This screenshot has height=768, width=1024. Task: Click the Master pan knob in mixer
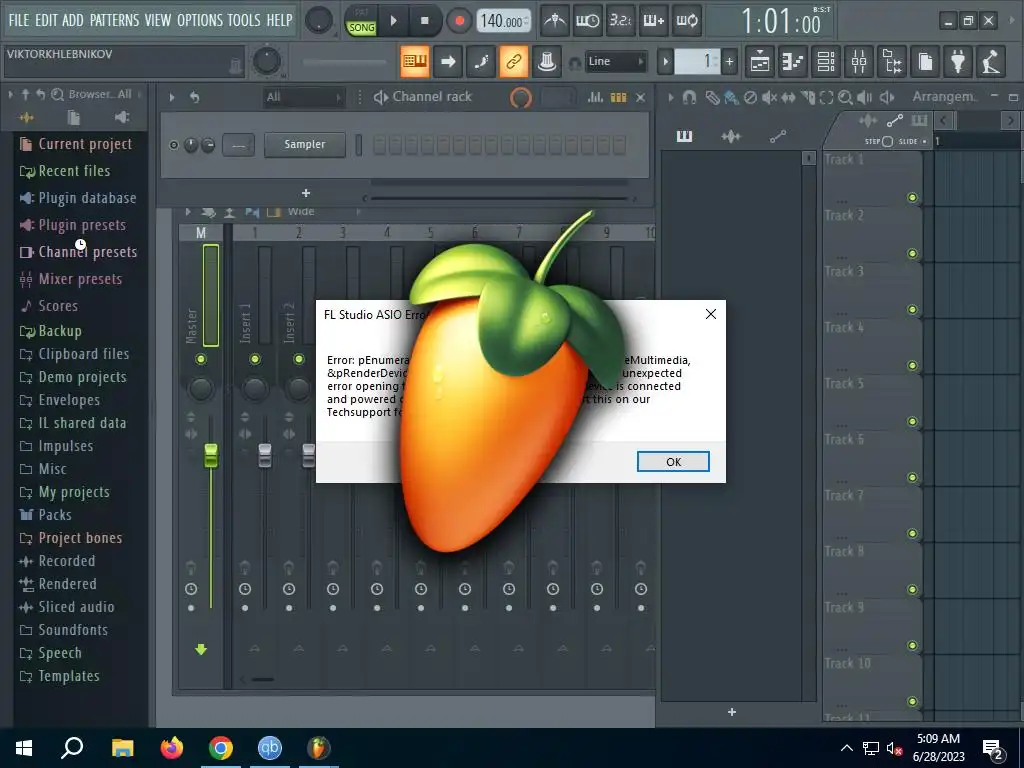coord(200,389)
